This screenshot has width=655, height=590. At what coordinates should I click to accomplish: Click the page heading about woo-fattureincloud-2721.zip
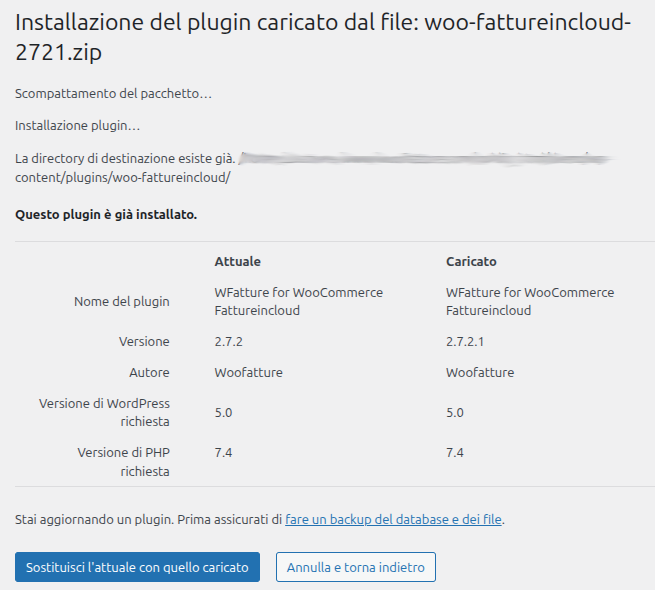pos(323,37)
